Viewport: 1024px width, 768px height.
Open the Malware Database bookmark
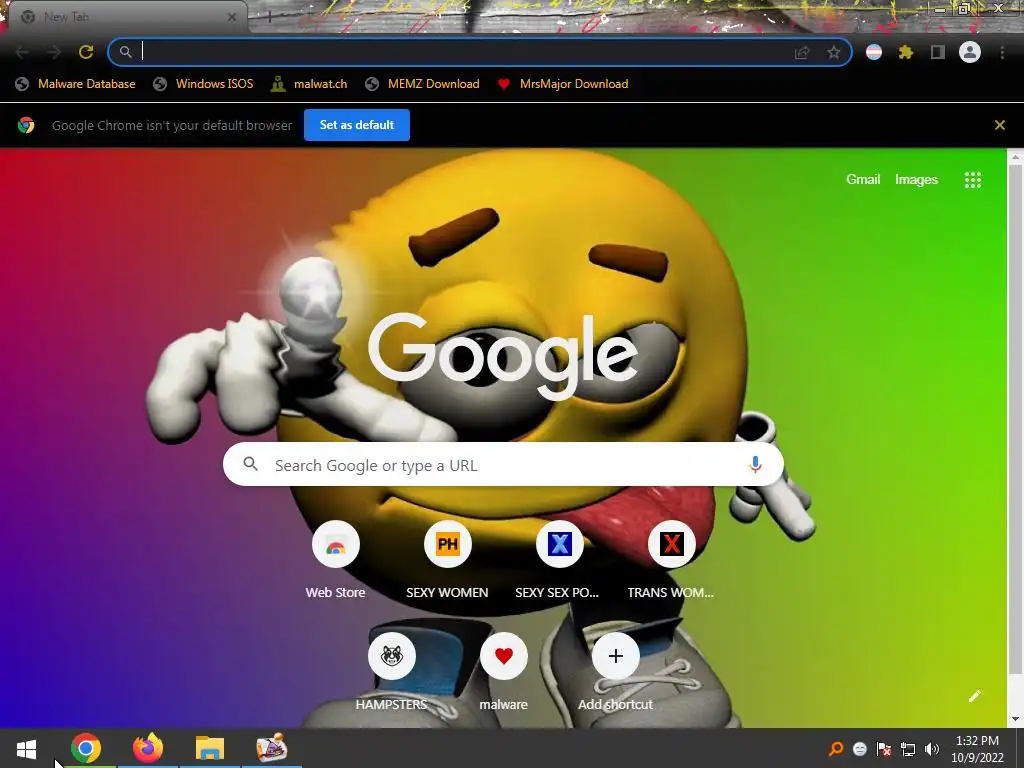[76, 84]
